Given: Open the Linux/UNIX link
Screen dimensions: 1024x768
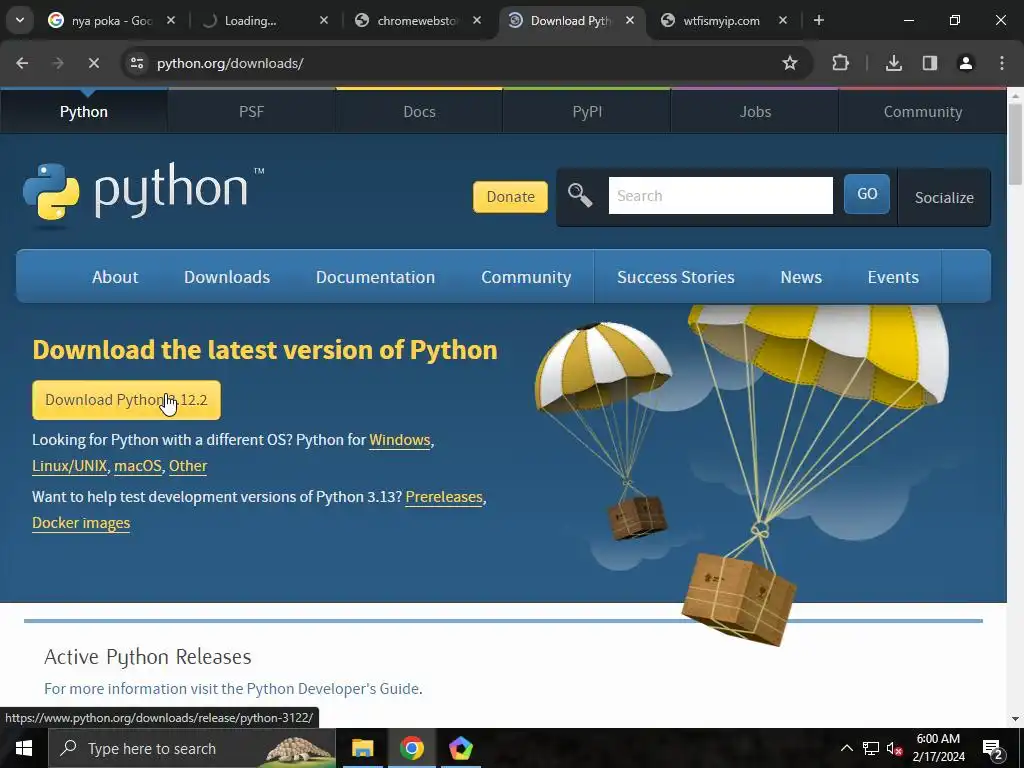Looking at the screenshot, I should [x=69, y=466].
